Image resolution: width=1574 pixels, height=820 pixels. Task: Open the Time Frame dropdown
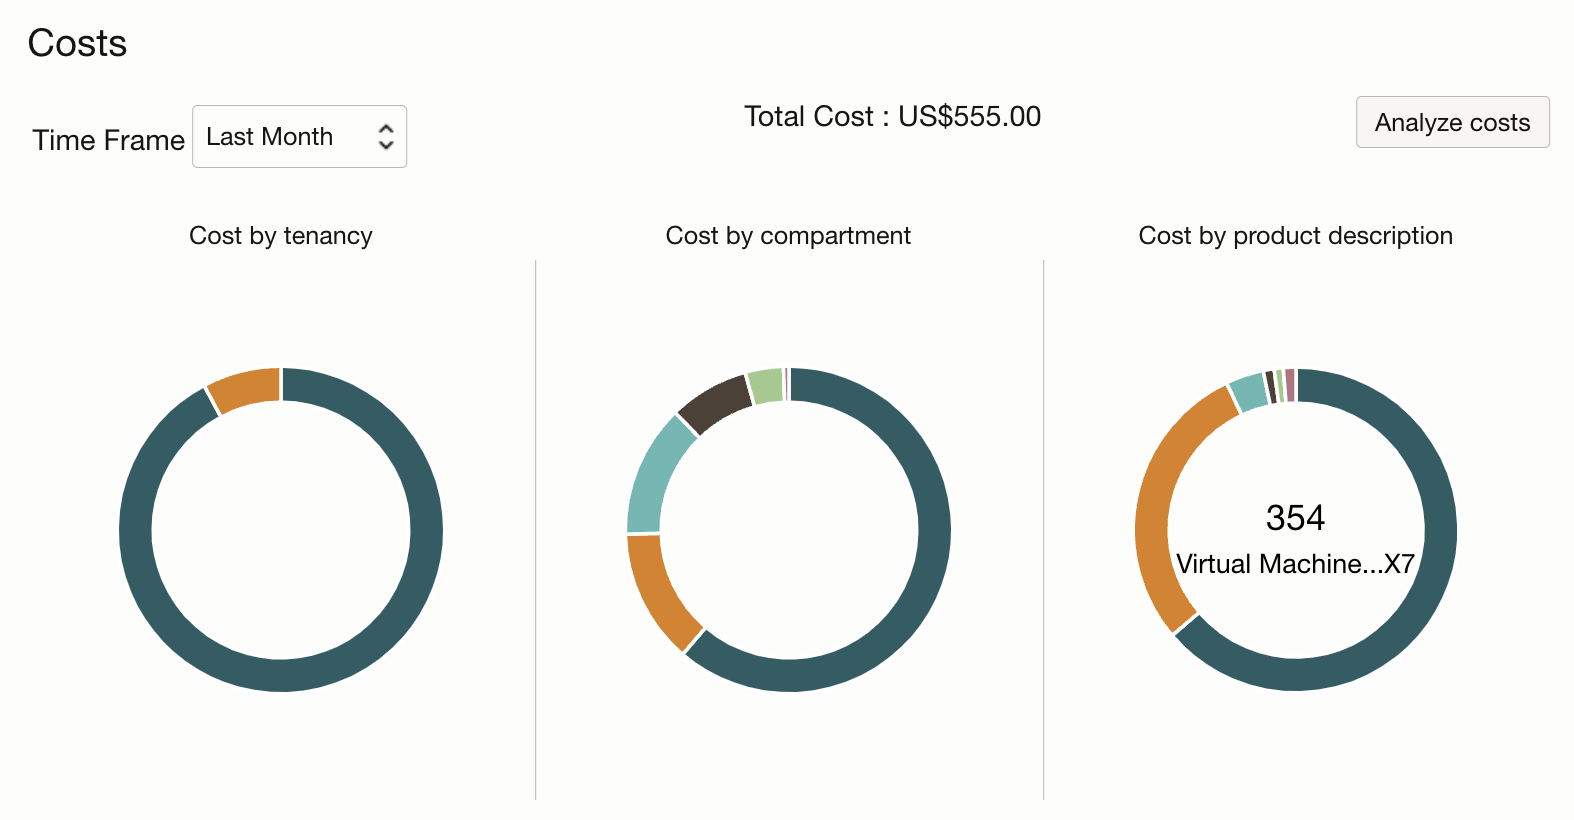click(298, 136)
